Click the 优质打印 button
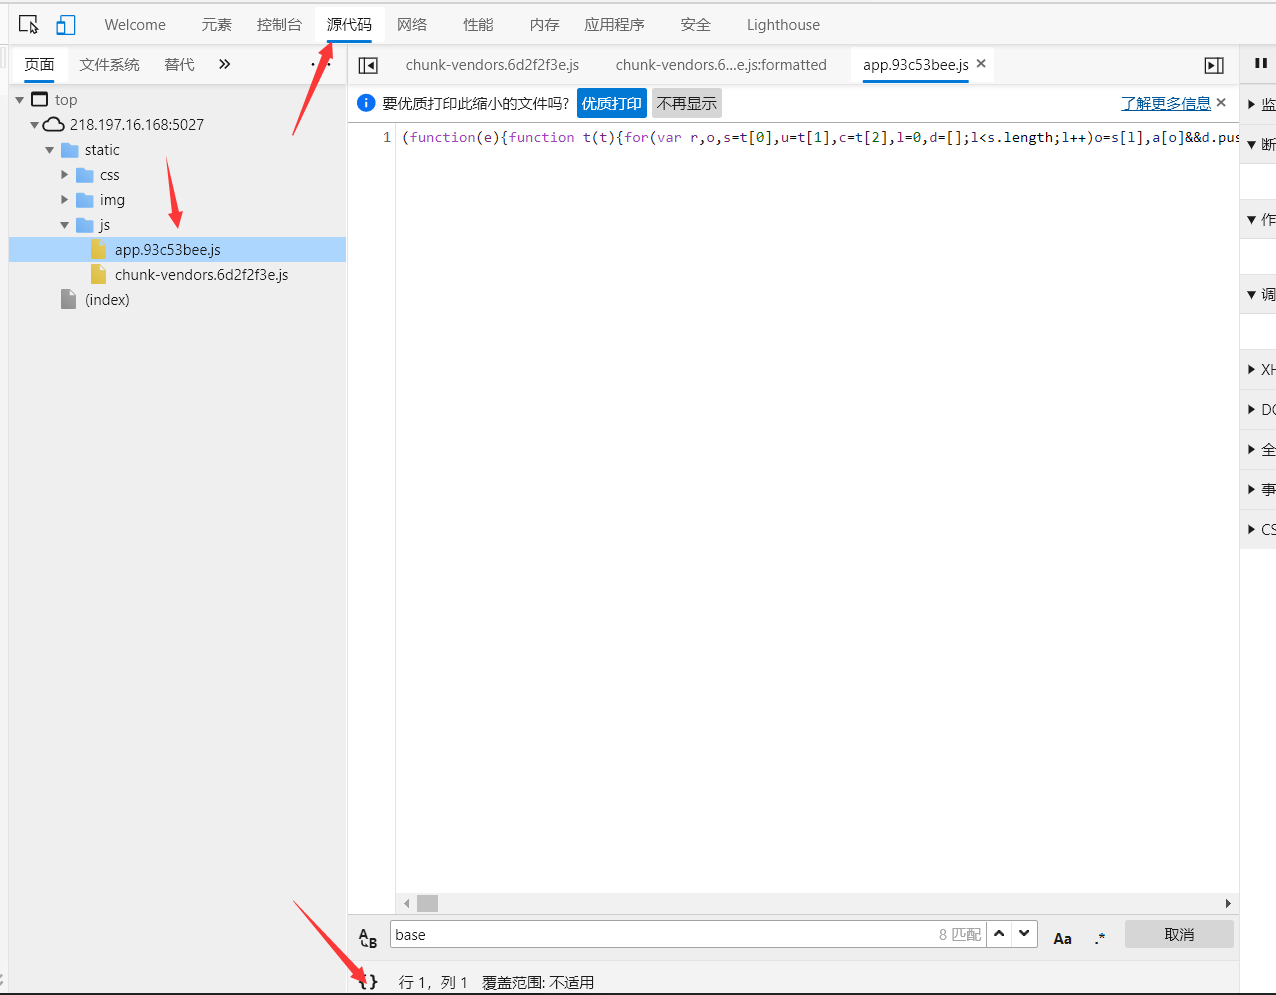Viewport: 1276px width, 995px height. (612, 104)
